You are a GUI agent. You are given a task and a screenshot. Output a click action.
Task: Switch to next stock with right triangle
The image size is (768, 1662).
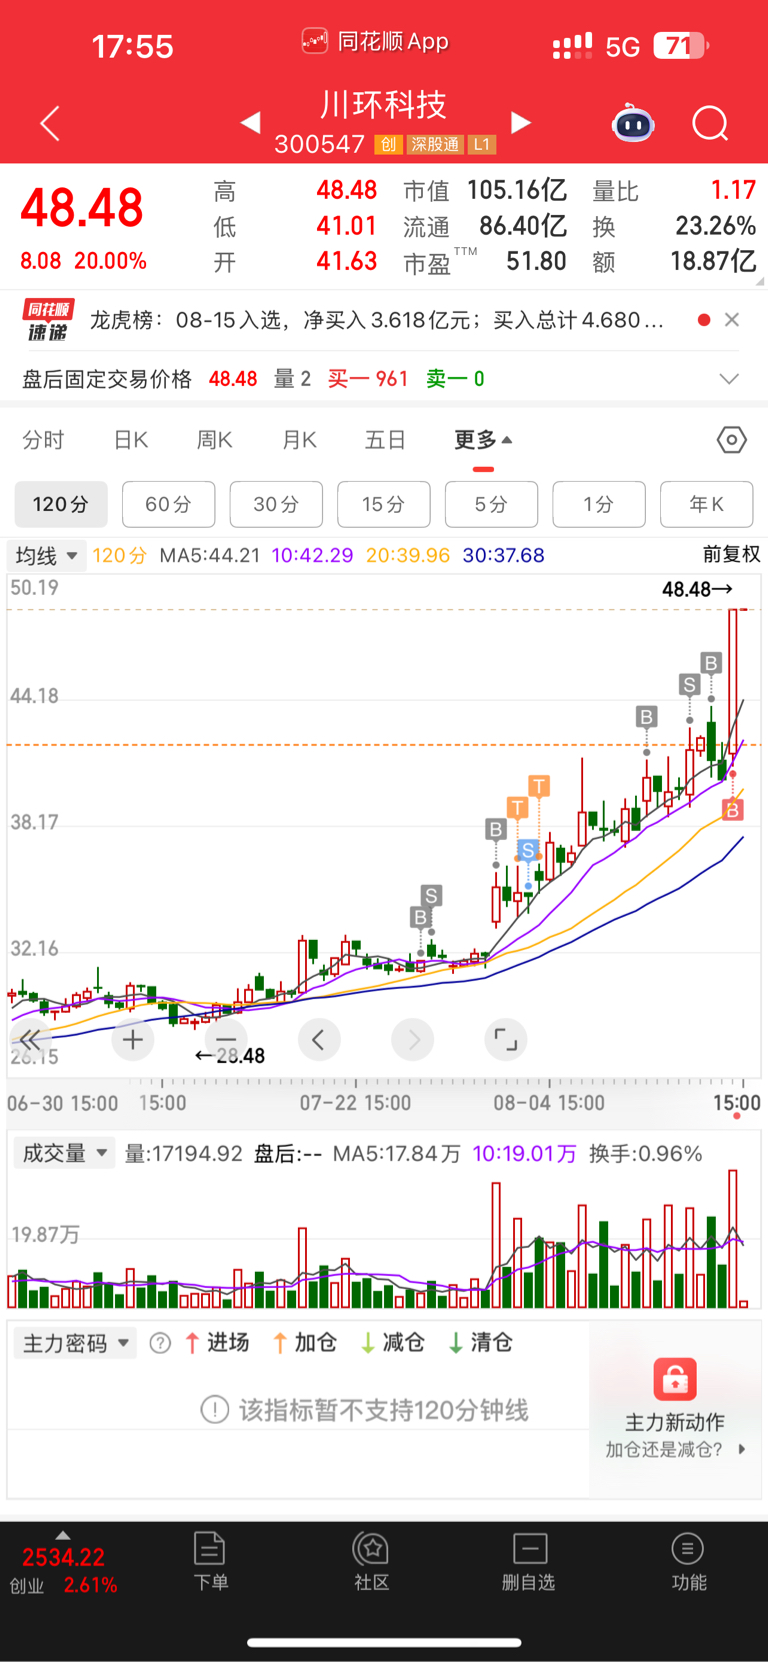tap(520, 122)
